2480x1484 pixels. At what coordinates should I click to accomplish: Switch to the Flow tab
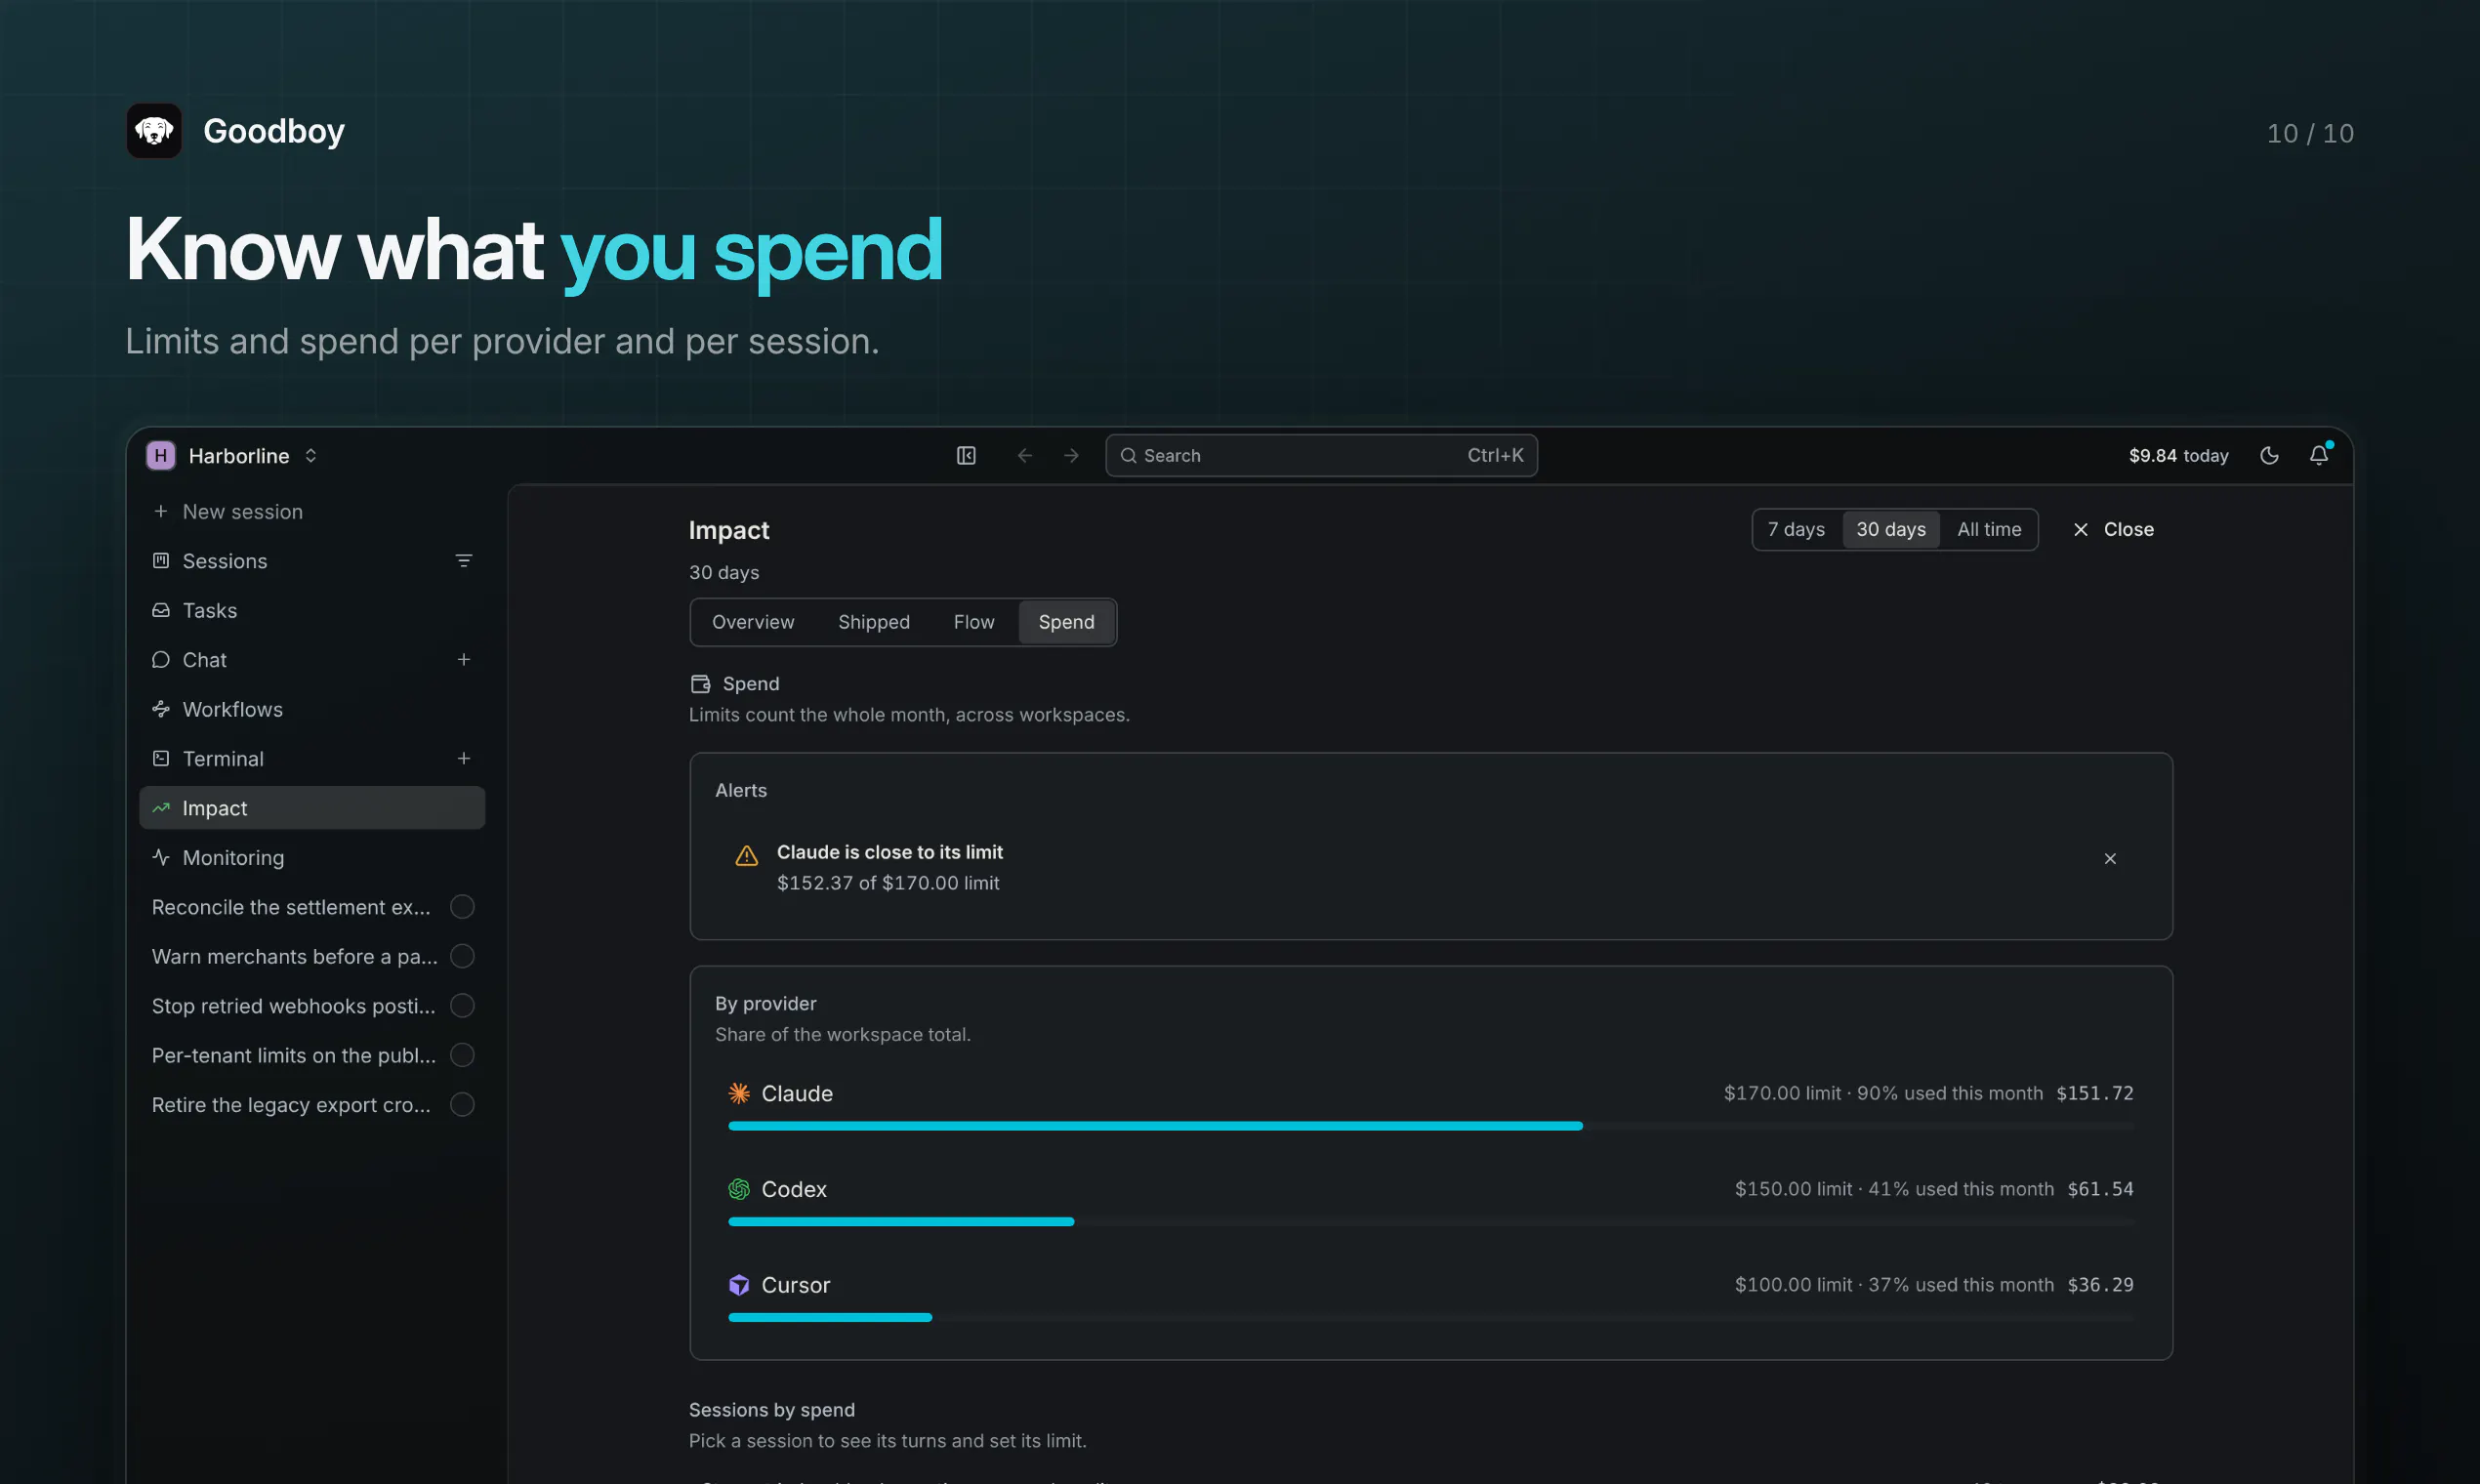pos(974,622)
